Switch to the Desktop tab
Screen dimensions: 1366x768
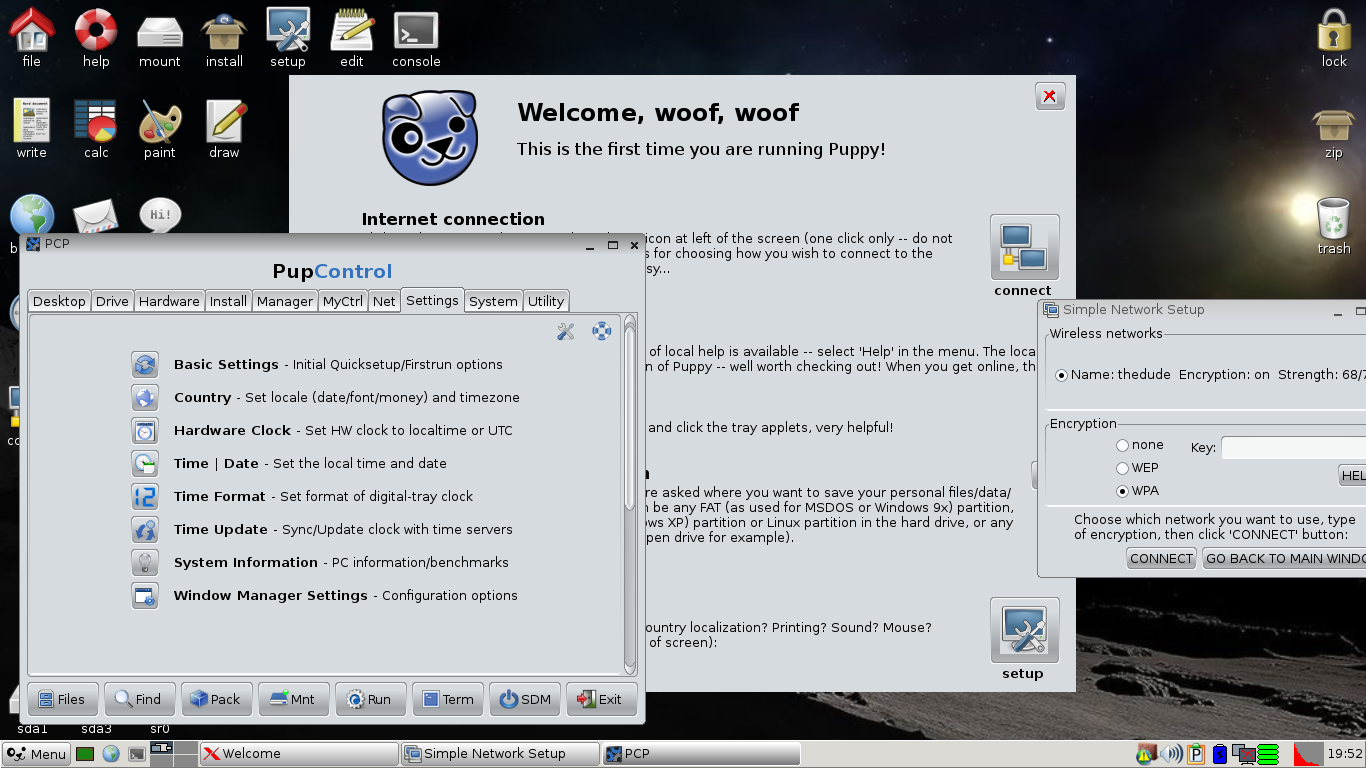click(59, 301)
